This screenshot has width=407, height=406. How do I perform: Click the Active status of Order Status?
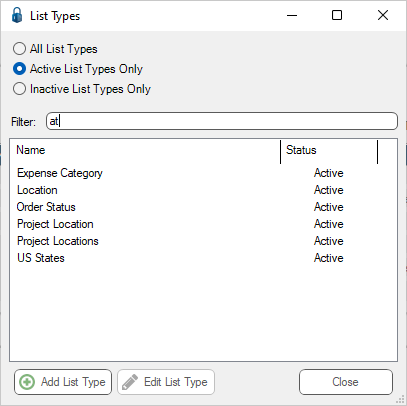point(329,207)
